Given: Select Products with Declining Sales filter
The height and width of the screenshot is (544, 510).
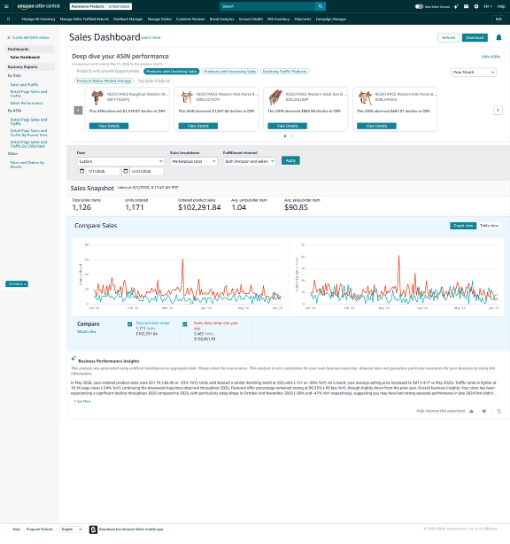Looking at the screenshot, I should click(171, 71).
